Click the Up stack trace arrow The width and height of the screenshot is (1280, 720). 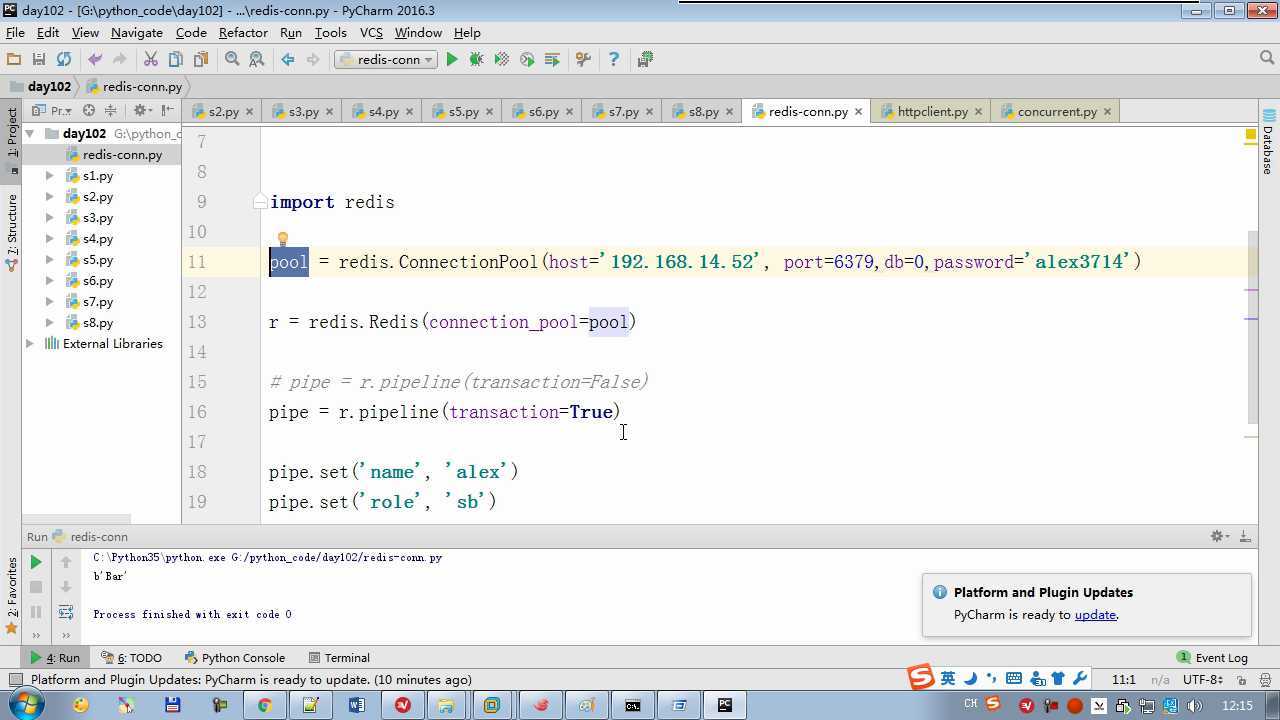point(66,563)
